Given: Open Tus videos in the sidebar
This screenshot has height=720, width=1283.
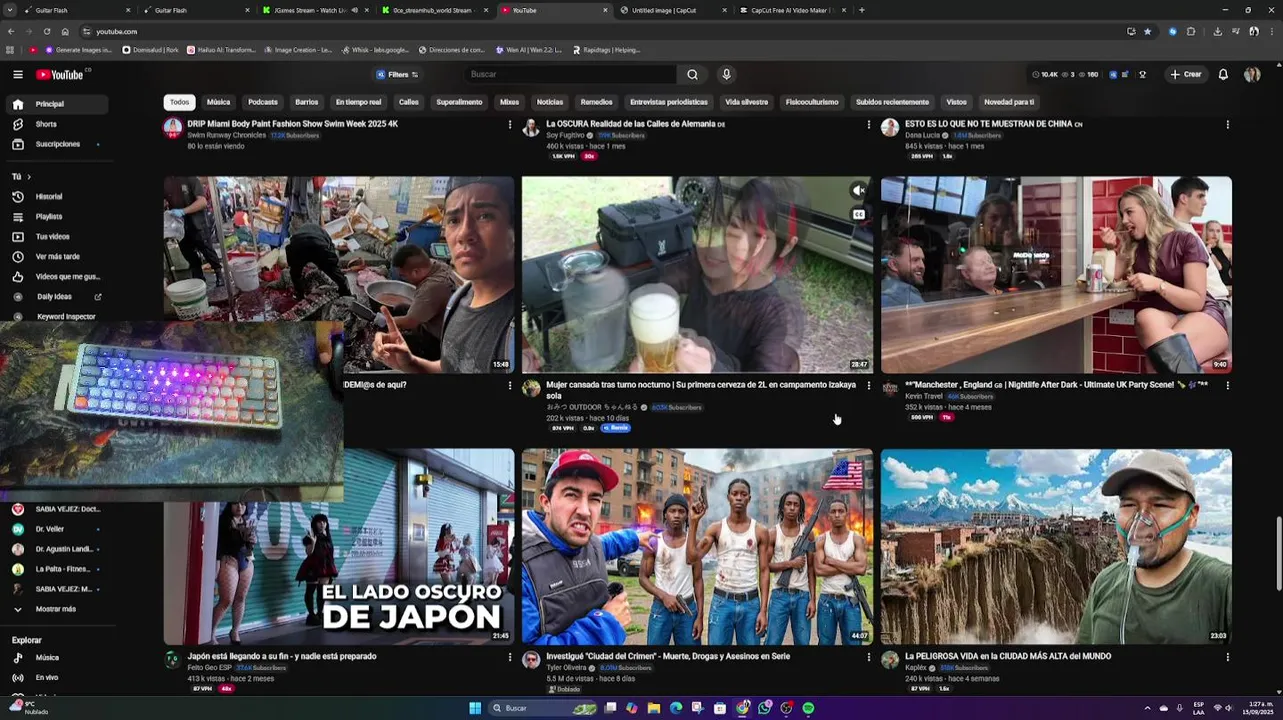Looking at the screenshot, I should pos(55,237).
